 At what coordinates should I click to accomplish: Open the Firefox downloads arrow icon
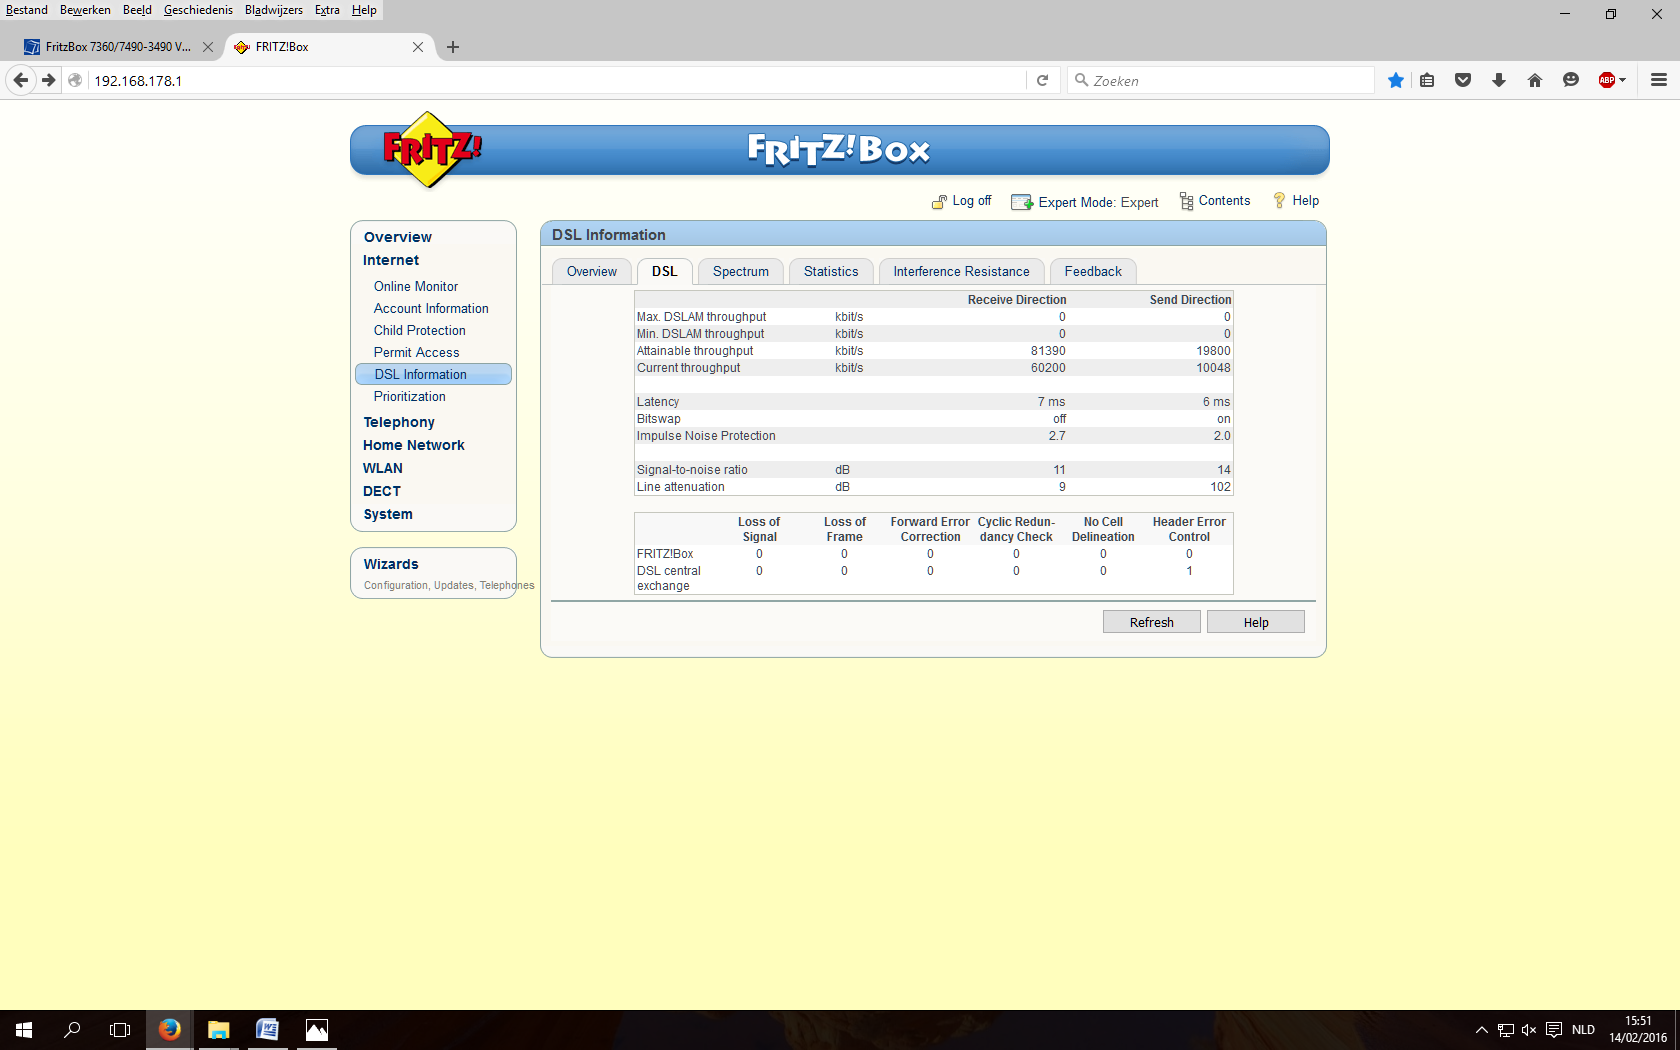[x=1498, y=81]
